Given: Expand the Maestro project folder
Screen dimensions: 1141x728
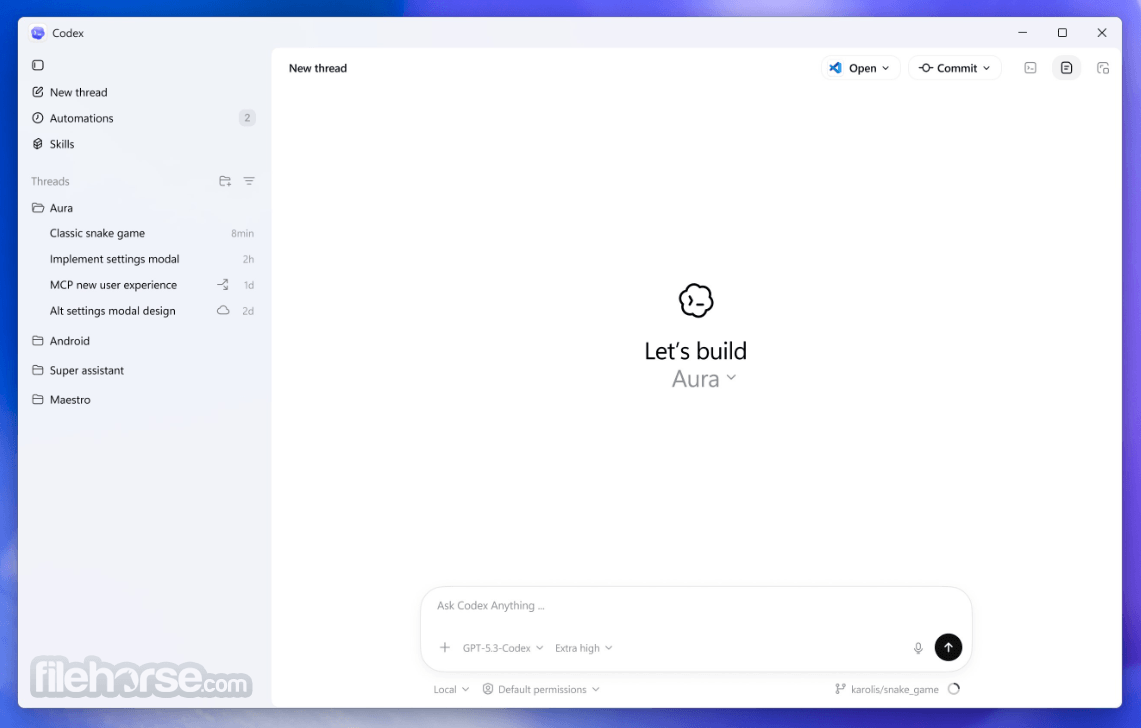Looking at the screenshot, I should coord(61,400).
